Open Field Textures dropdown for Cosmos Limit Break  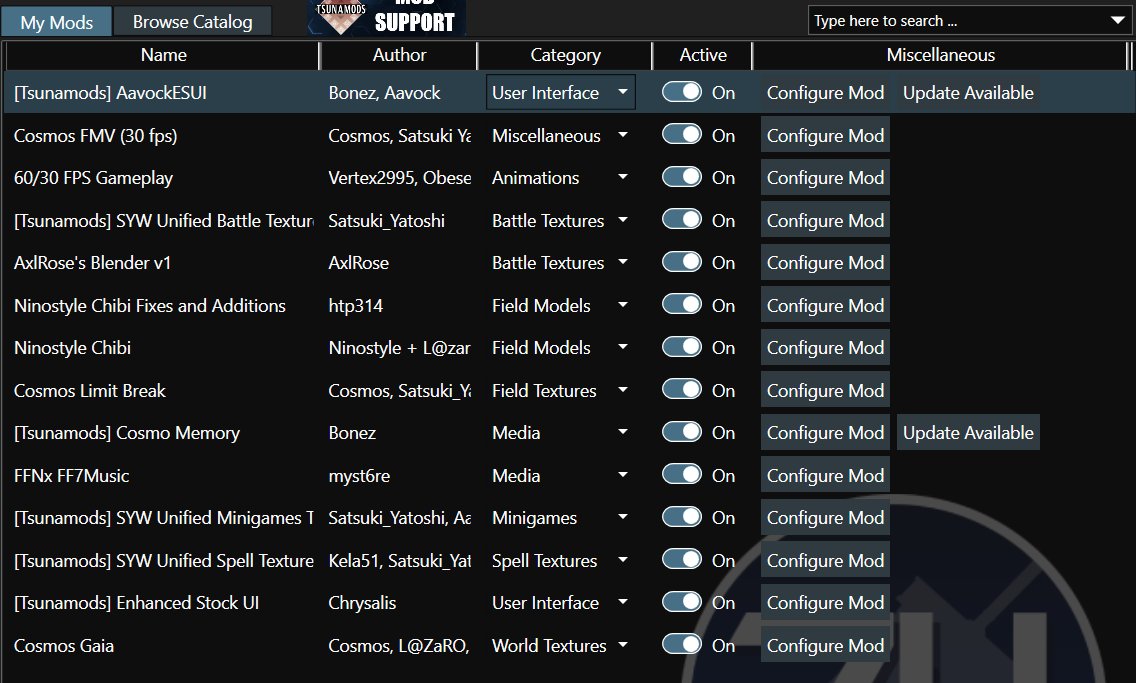click(x=561, y=390)
